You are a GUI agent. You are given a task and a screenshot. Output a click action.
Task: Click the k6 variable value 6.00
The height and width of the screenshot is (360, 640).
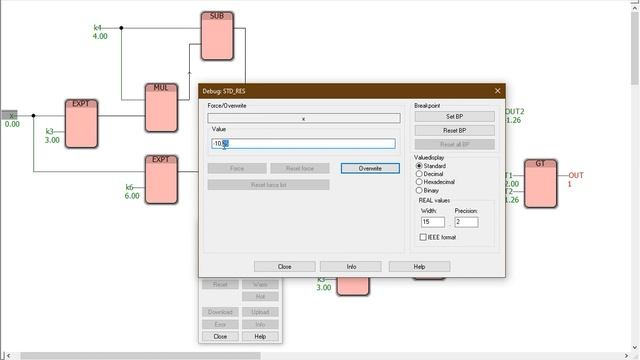132,196
